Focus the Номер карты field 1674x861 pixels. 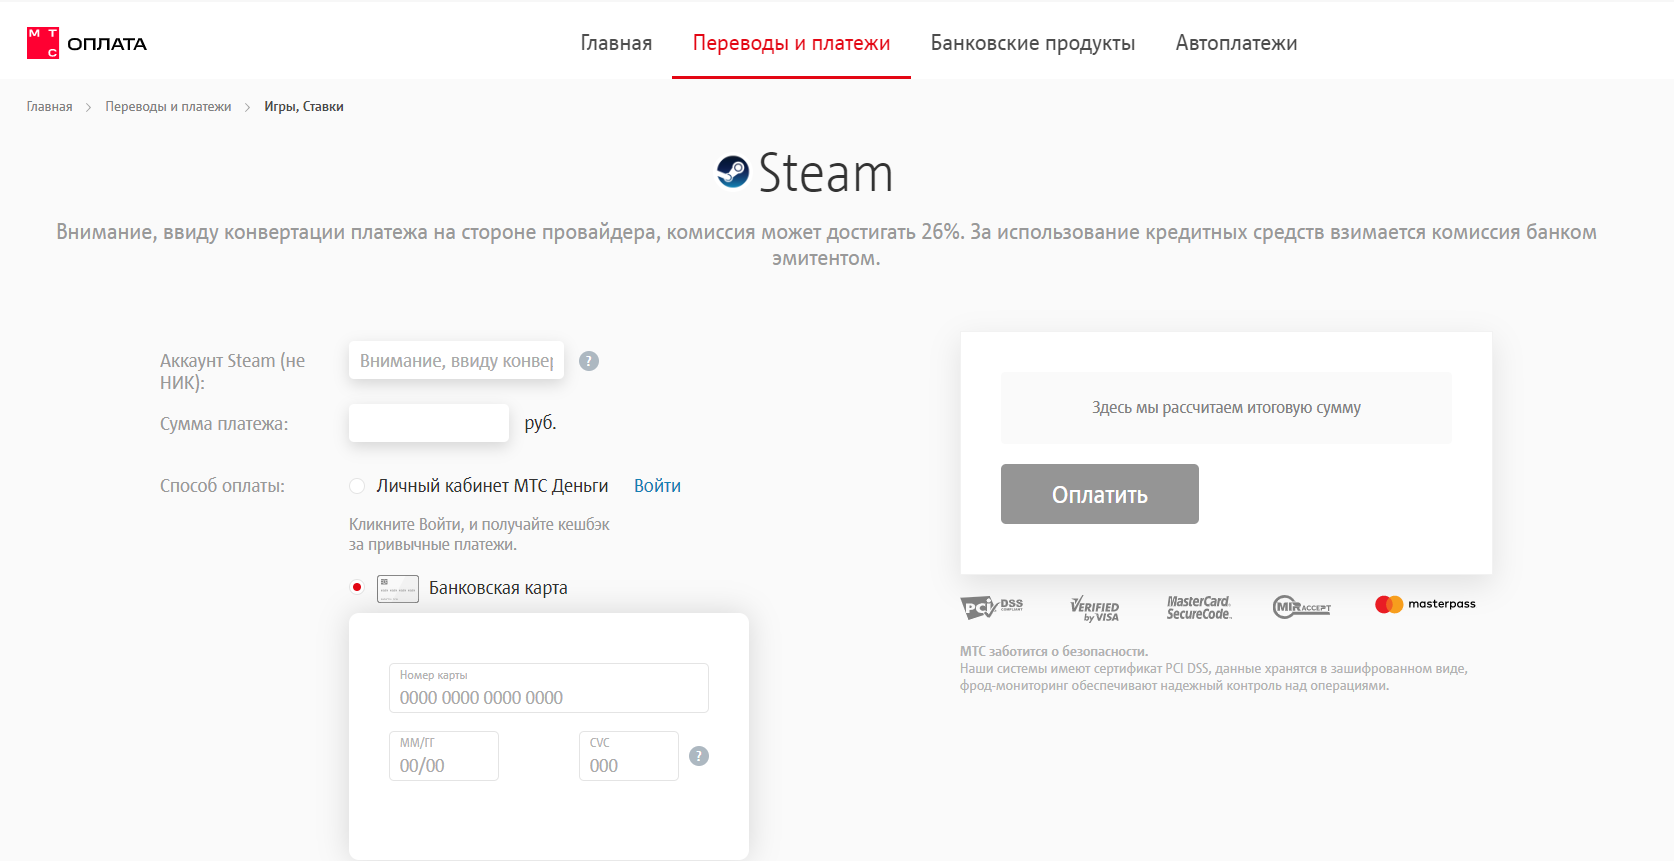tap(549, 688)
